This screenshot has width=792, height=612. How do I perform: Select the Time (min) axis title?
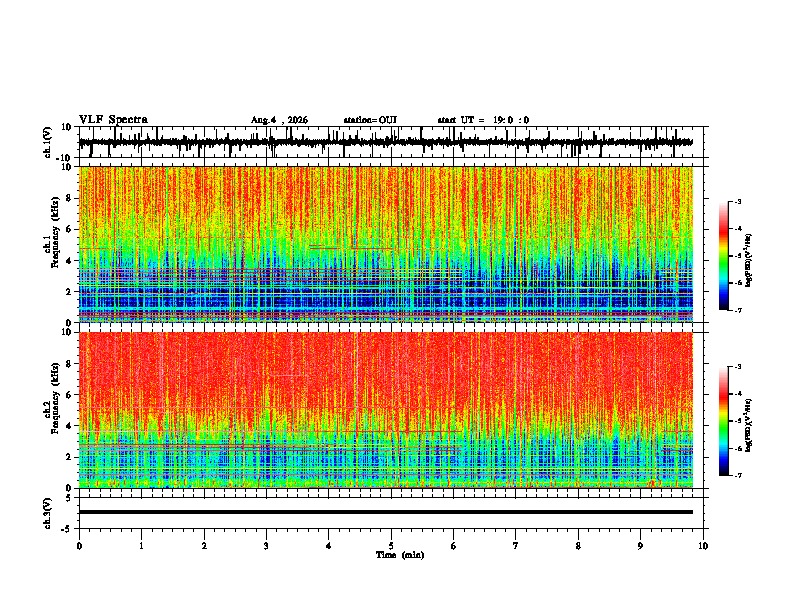point(400,555)
